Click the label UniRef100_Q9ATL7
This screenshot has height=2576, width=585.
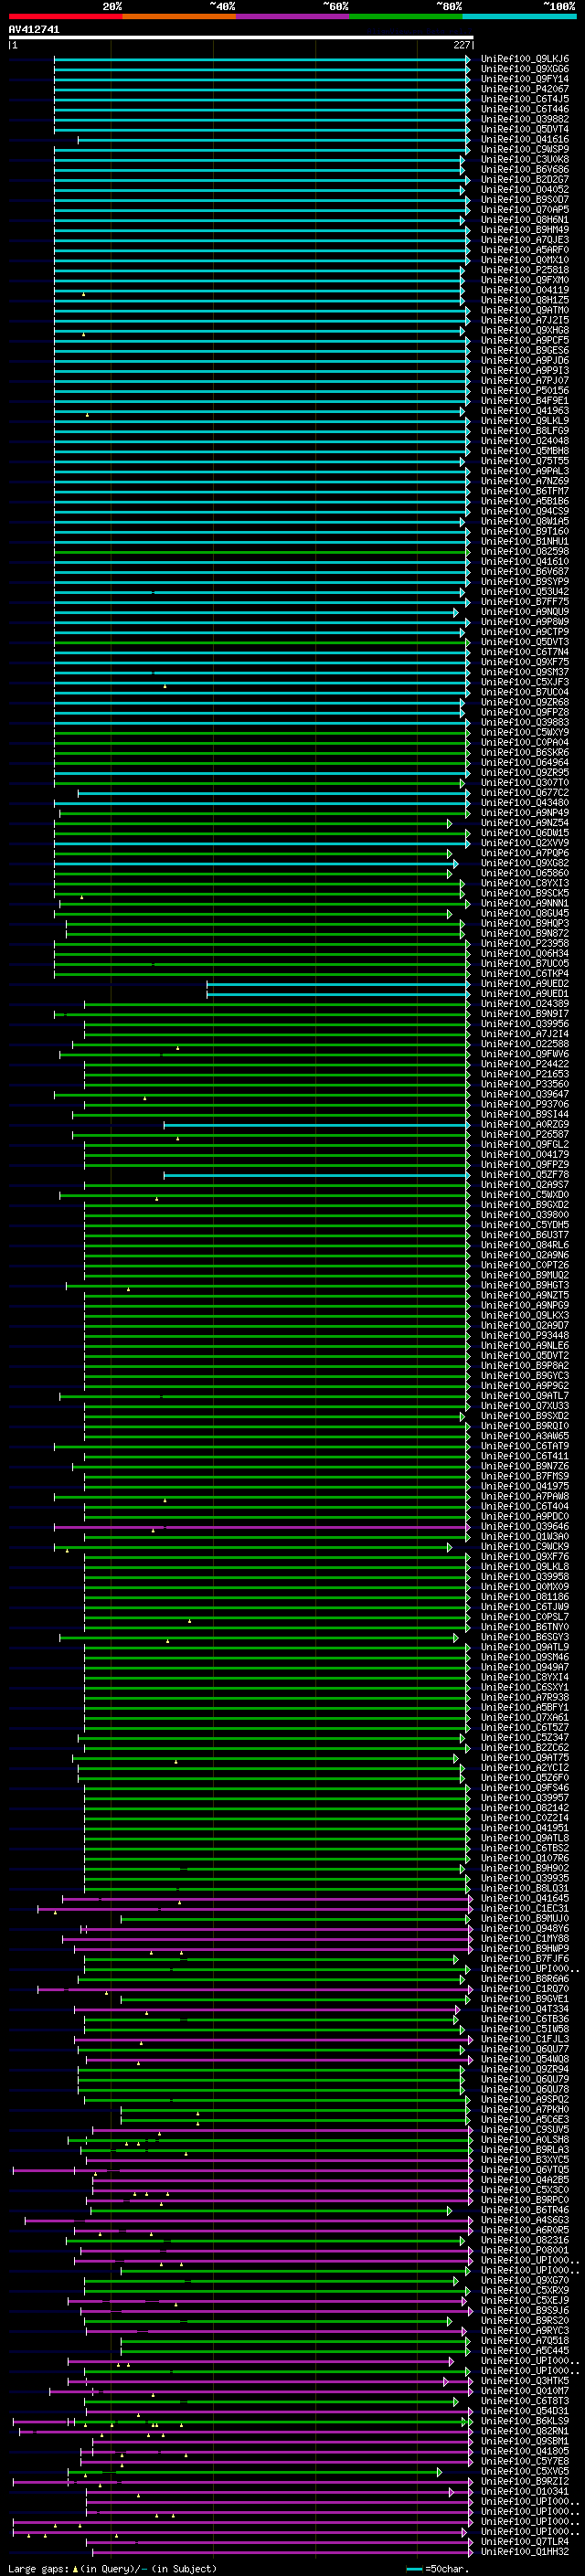pyautogui.click(x=524, y=1396)
